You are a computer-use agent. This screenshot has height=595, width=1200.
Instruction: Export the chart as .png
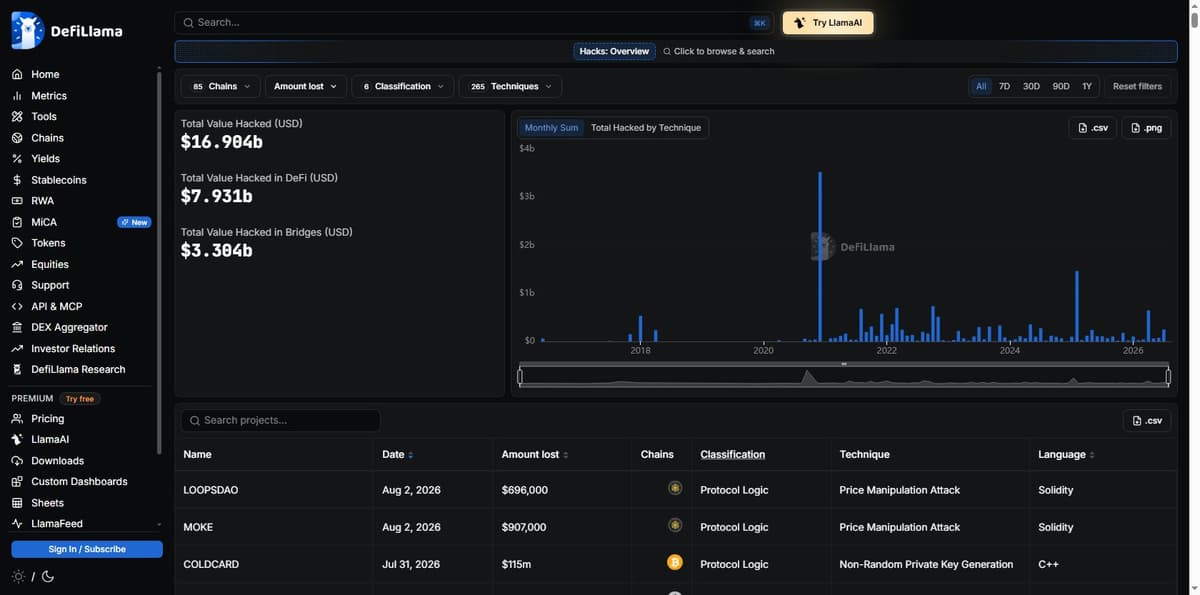pos(1146,128)
